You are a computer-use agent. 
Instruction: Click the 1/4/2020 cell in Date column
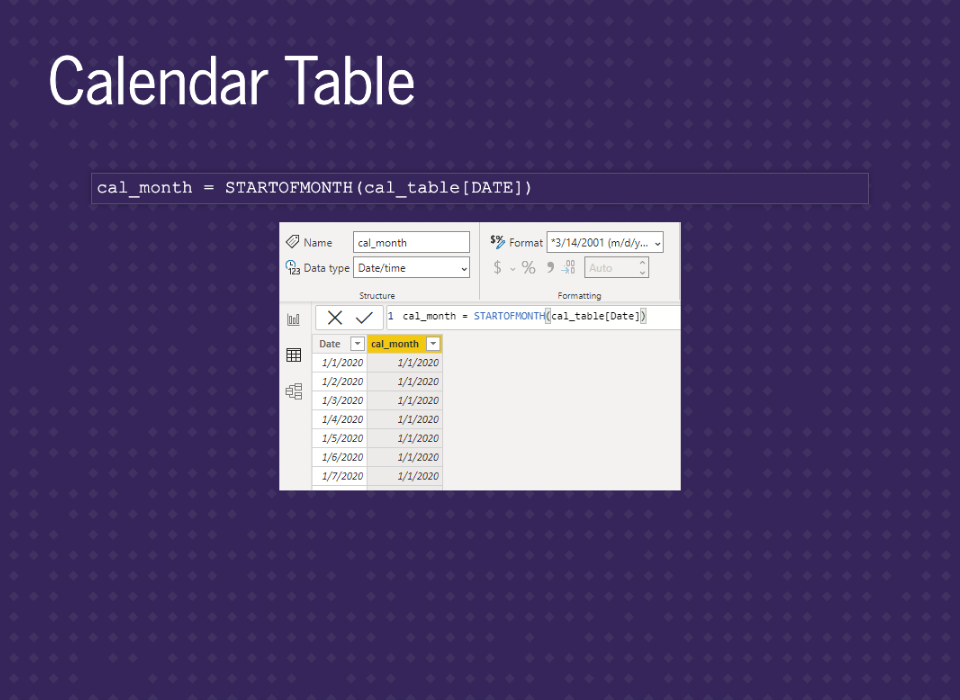pyautogui.click(x=340, y=419)
